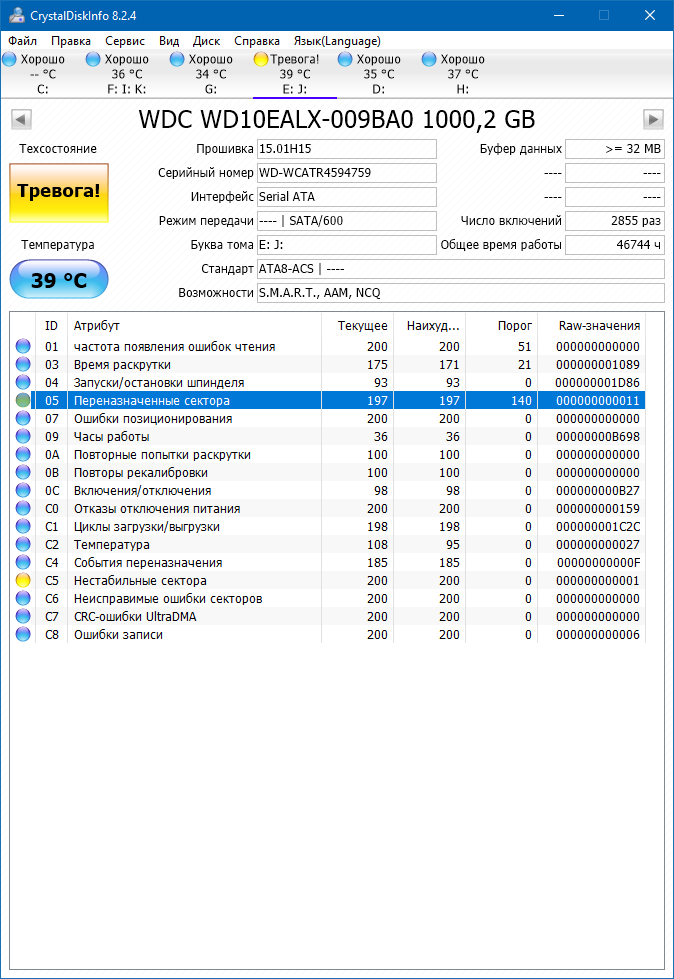Select disk H: status orb
This screenshot has height=979, width=674.
[429, 59]
